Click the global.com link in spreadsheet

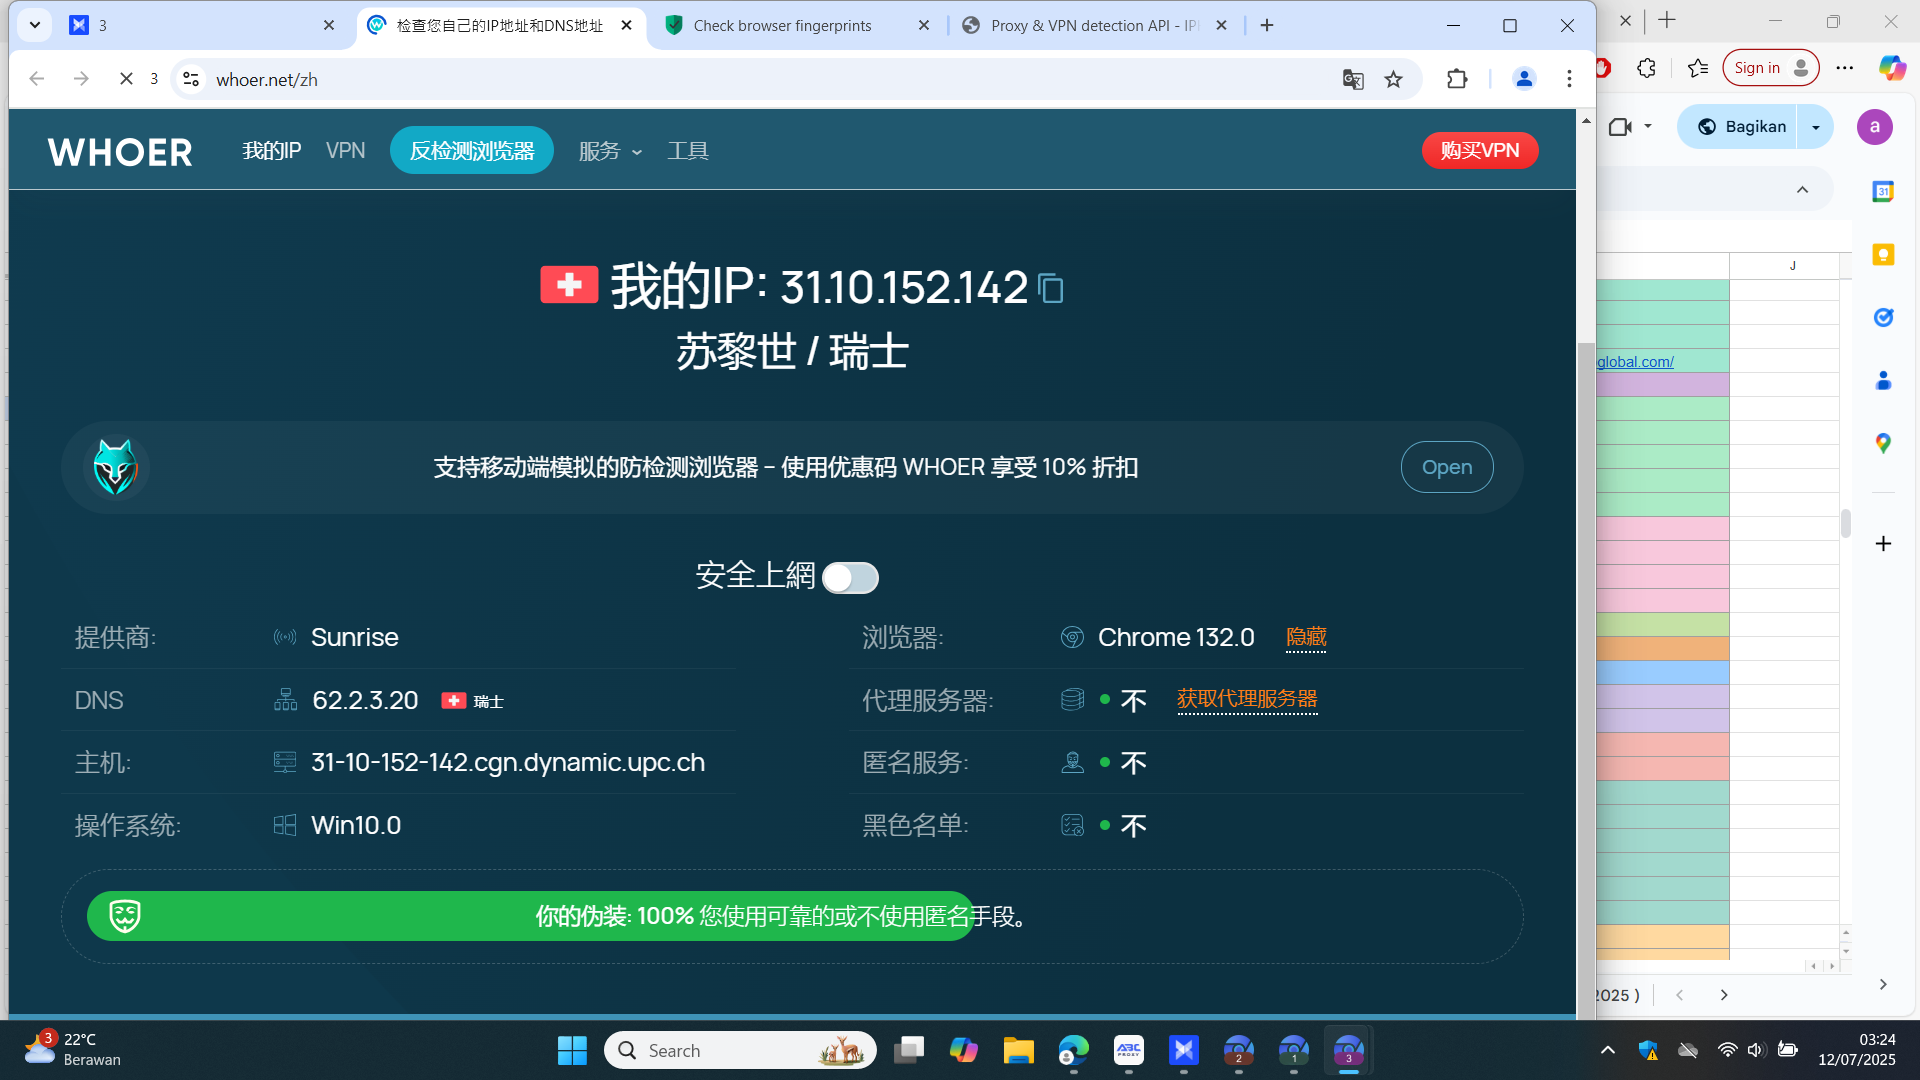click(1635, 362)
